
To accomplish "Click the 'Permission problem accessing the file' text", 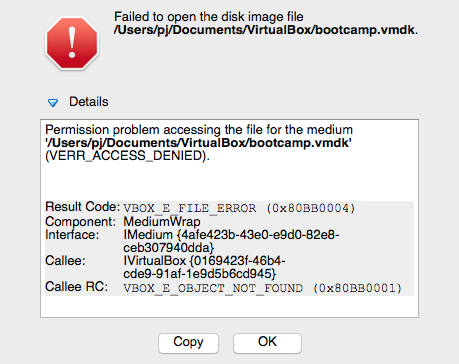I will tap(199, 130).
